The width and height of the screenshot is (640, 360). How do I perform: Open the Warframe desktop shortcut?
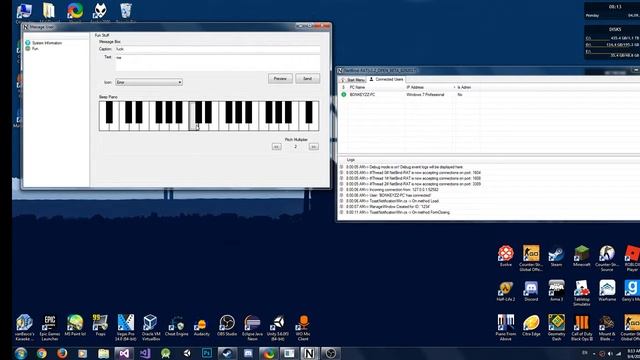[607, 291]
